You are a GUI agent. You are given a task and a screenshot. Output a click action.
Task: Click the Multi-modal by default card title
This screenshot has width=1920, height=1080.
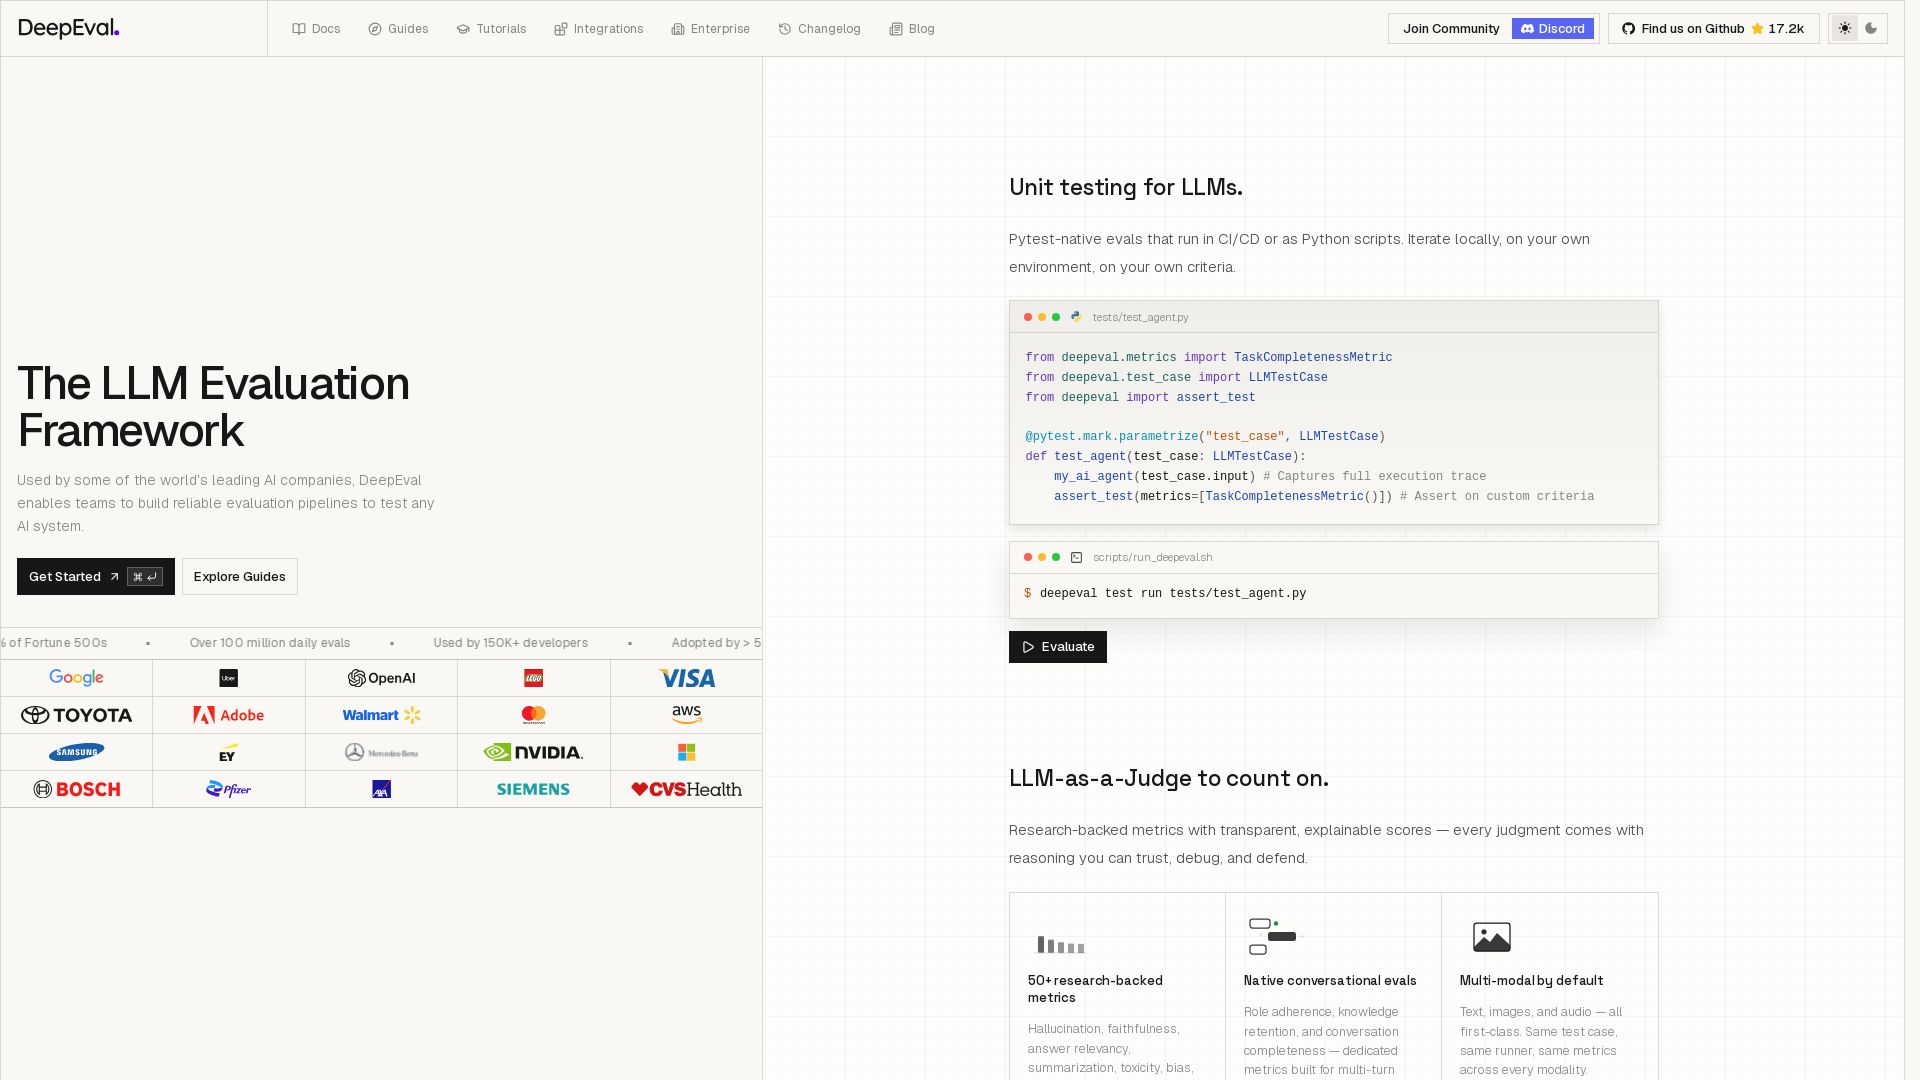pos(1531,981)
